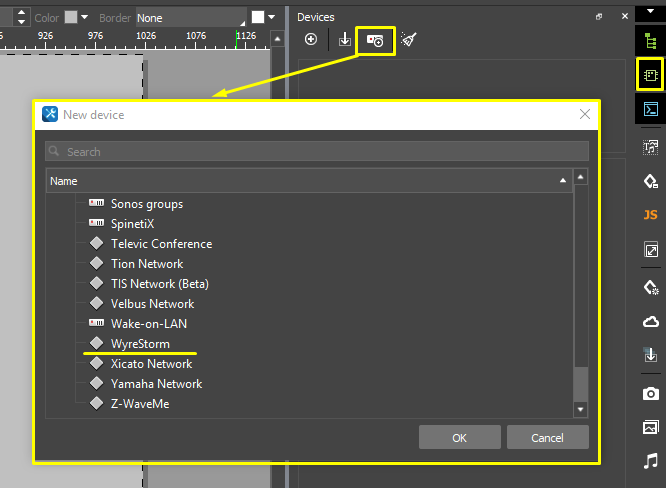The width and height of the screenshot is (666, 488).
Task: Open the console terminal sidebar icon
Action: click(x=651, y=110)
